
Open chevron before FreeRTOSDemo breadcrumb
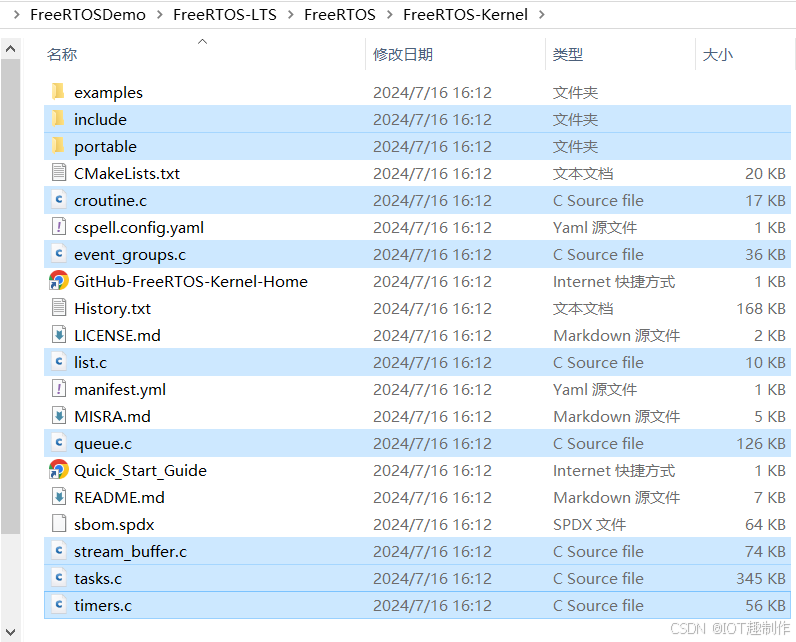(17, 15)
